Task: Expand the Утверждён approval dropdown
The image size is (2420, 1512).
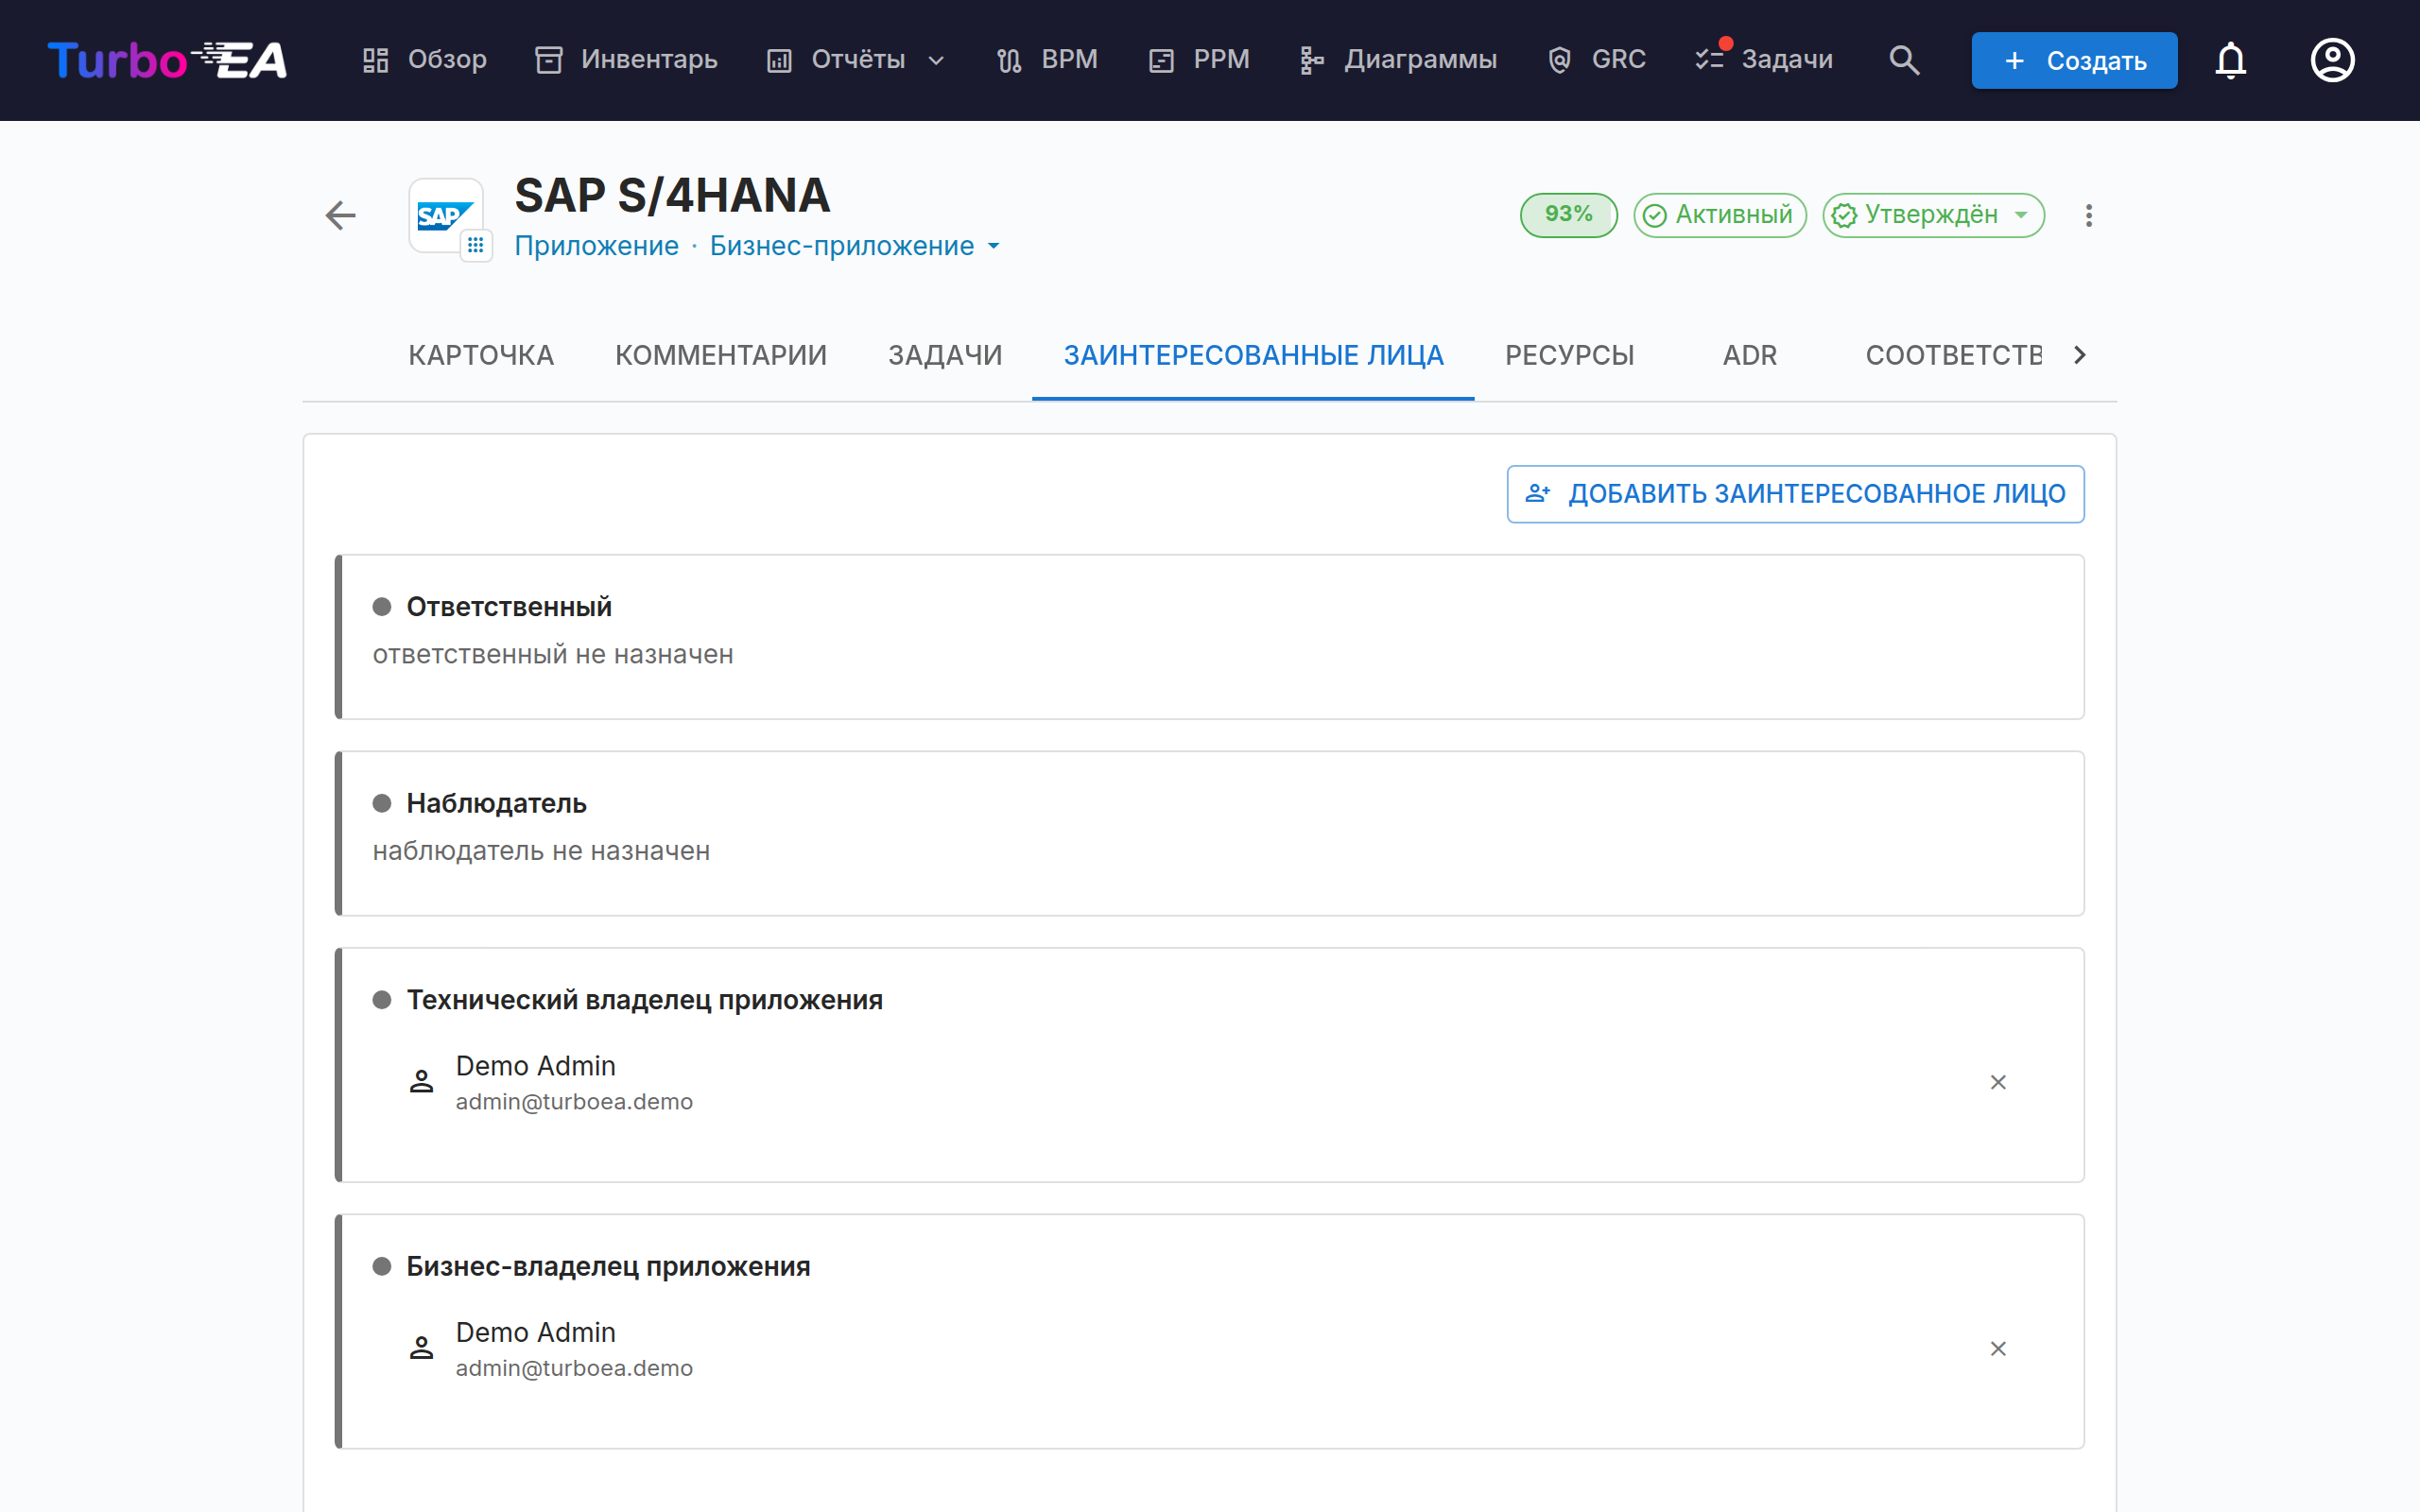Action: 1933,215
